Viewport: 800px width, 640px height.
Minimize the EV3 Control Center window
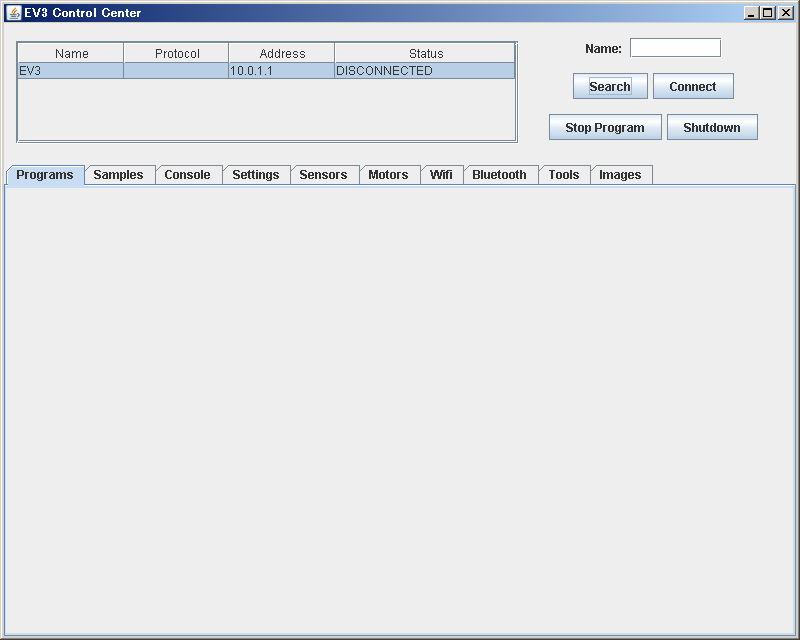pyautogui.click(x=751, y=13)
